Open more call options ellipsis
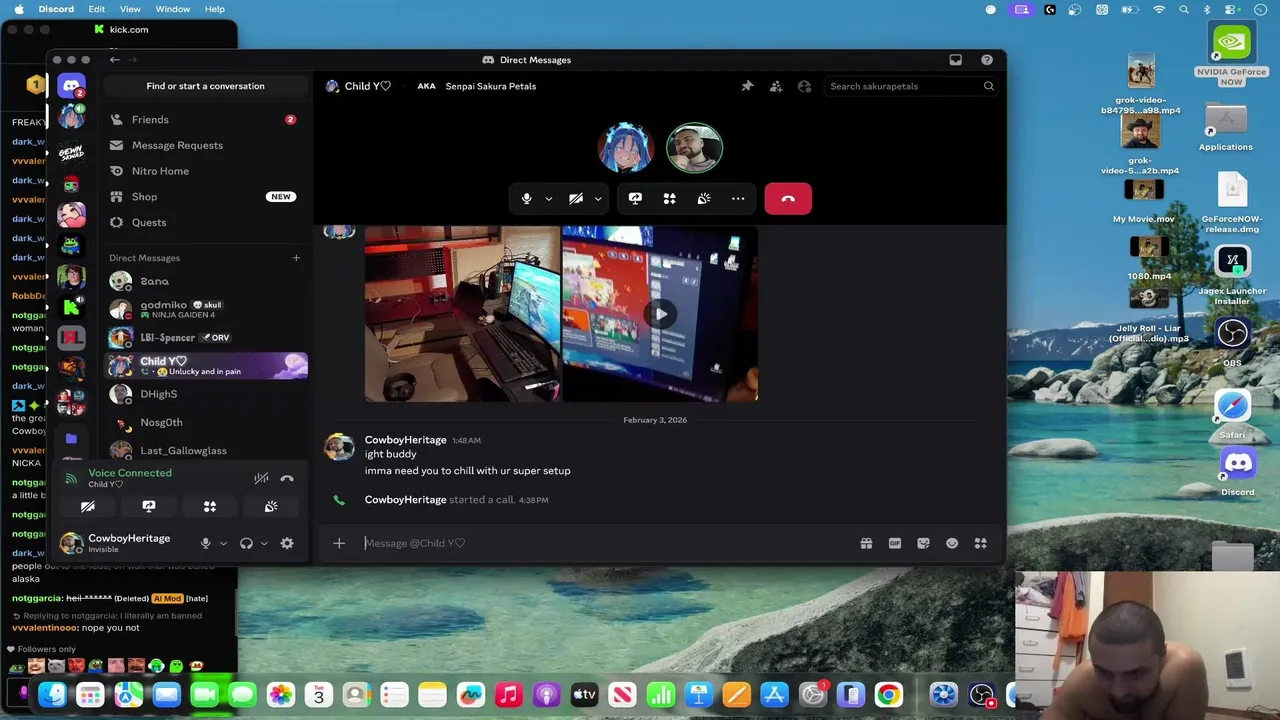1280x720 pixels. 738,199
